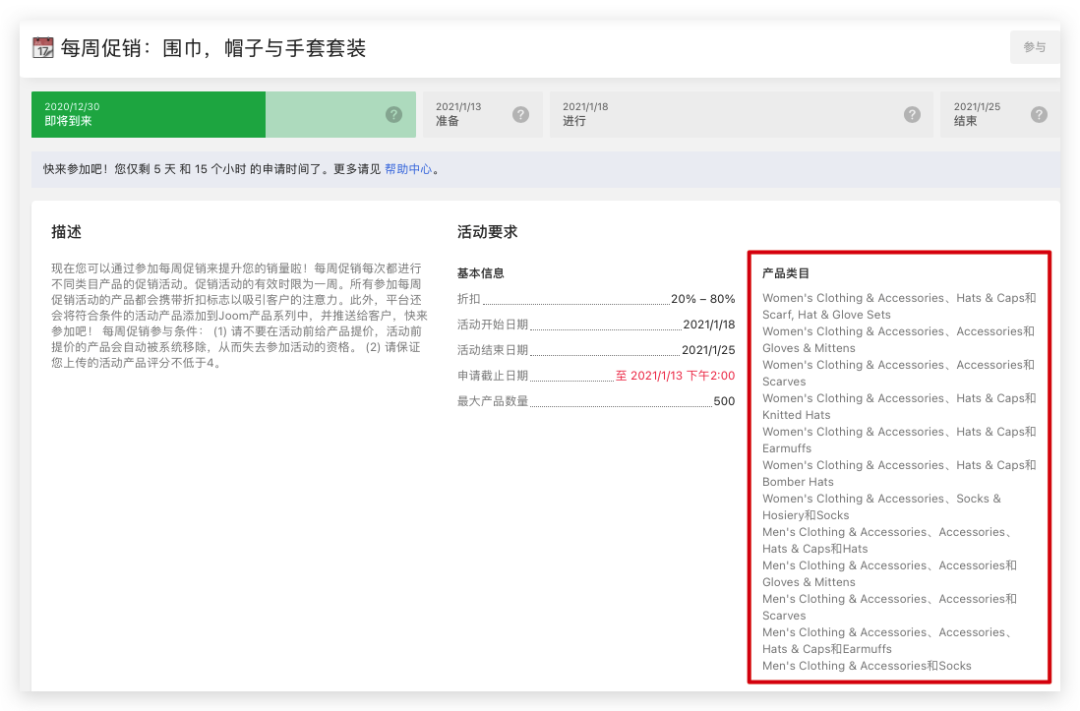The image size is (1080, 711).
Task: Click the help icon in 即将到来 stage
Action: coord(394,114)
